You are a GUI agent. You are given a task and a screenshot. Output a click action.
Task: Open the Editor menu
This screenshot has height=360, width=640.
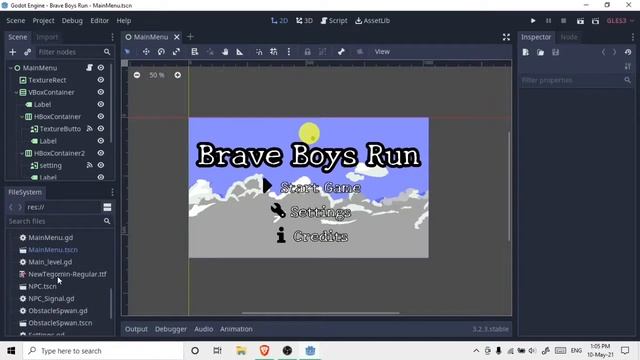tap(100, 20)
